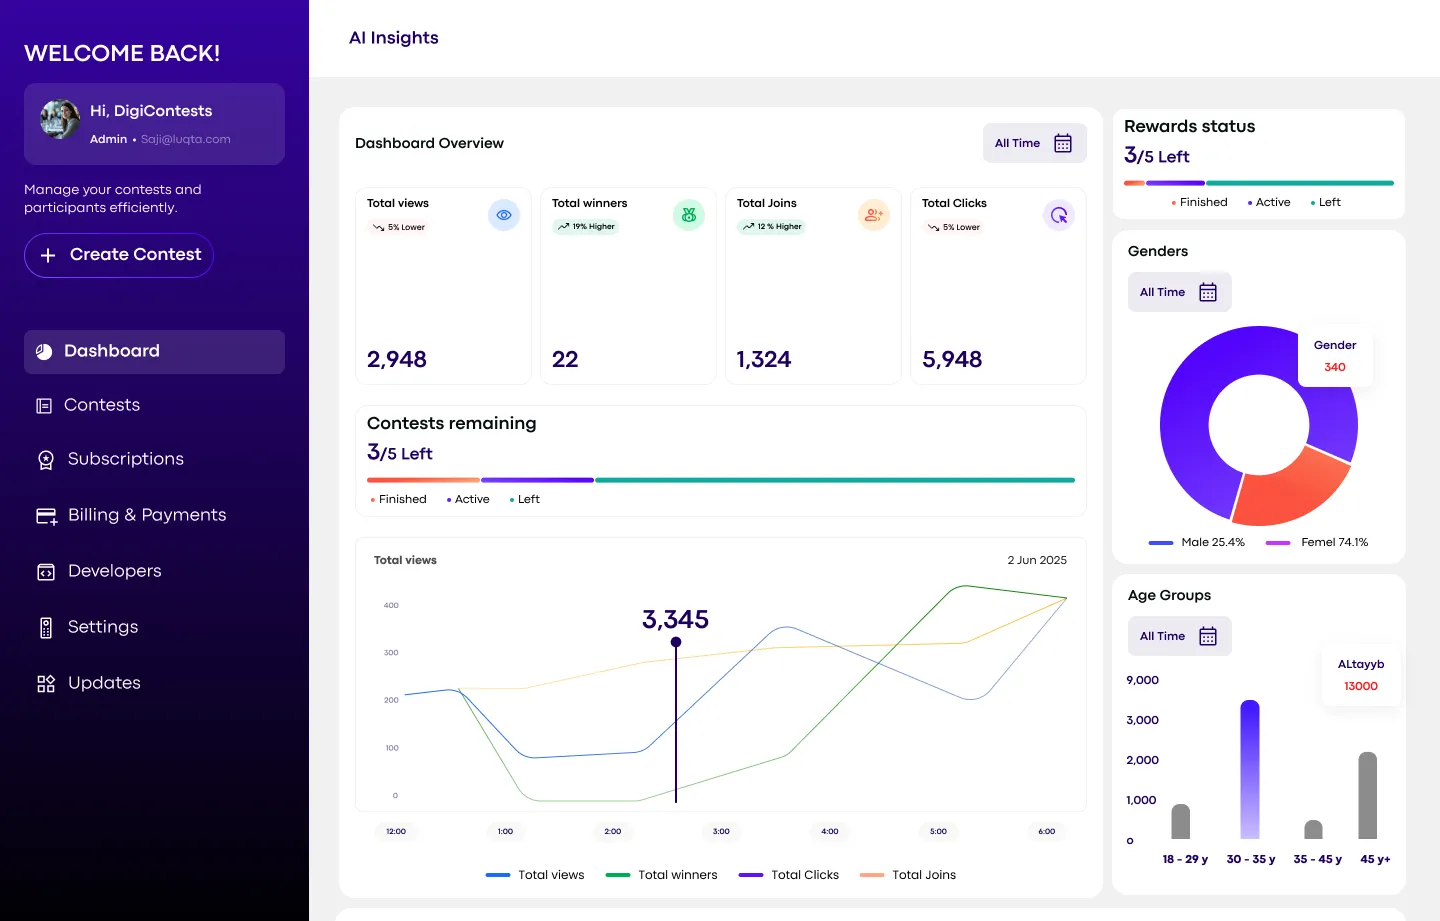Click the add-user icon on Total Joins card

(874, 215)
